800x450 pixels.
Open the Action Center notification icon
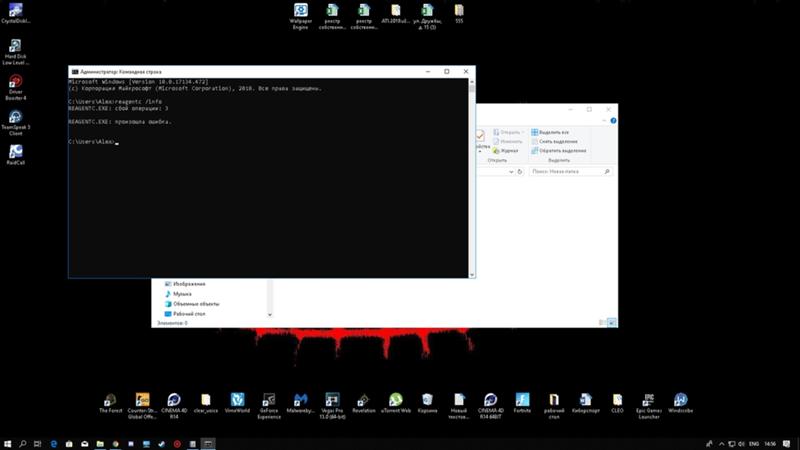[x=787, y=444]
